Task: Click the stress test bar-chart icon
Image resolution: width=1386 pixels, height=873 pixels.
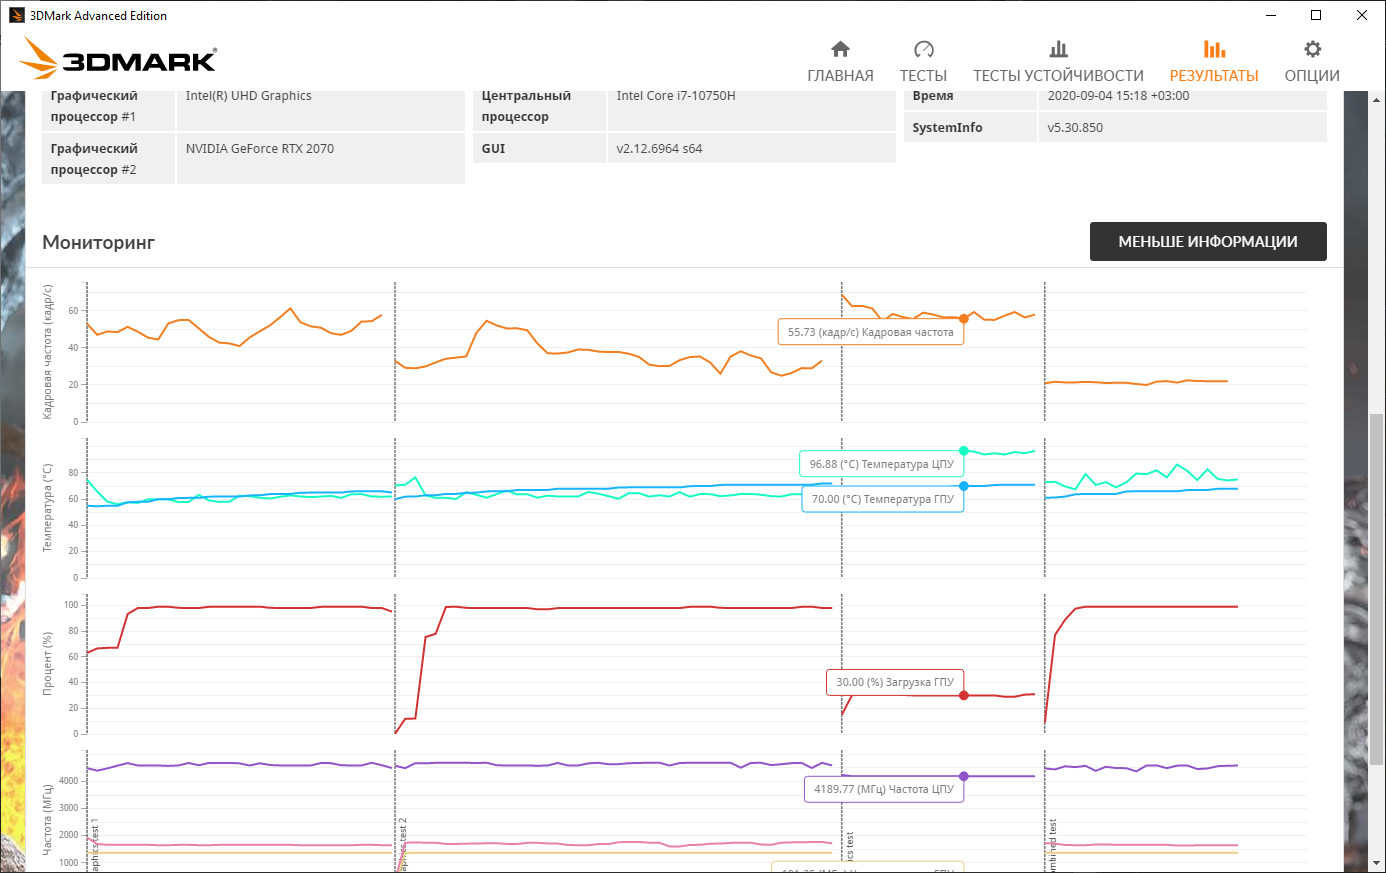Action: pyautogui.click(x=1058, y=49)
